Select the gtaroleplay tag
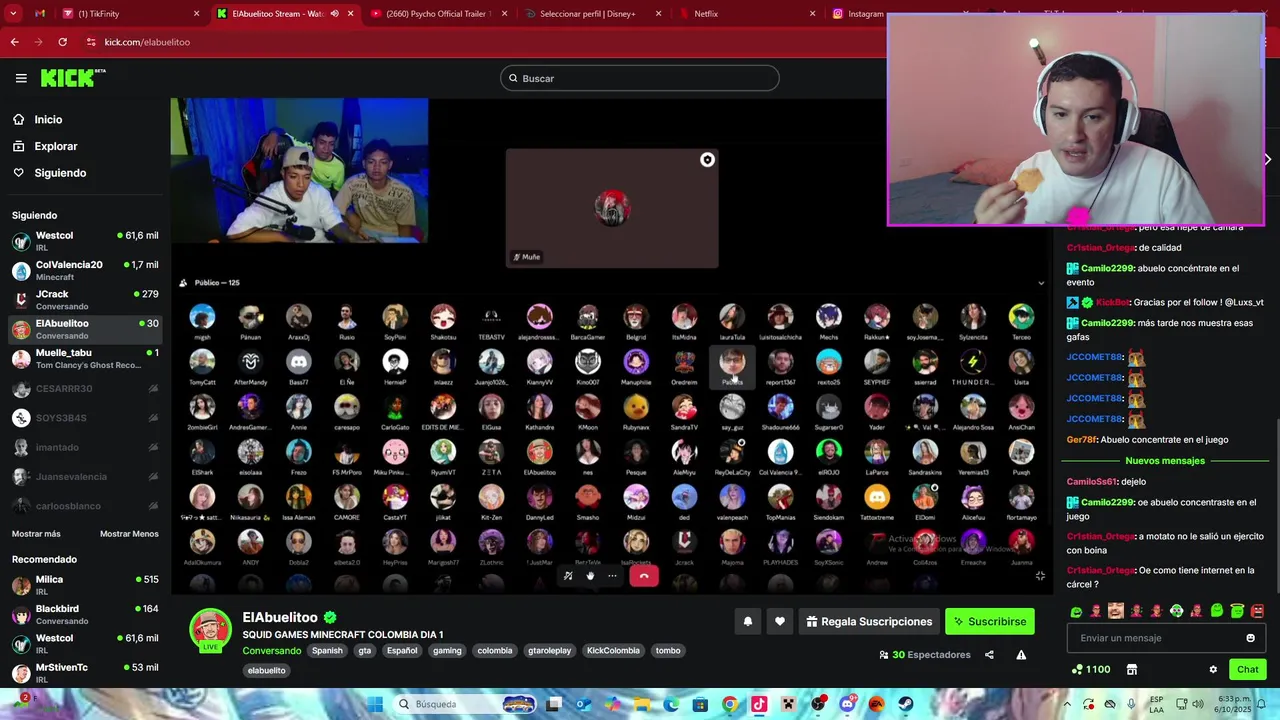1280x720 pixels. (549, 650)
